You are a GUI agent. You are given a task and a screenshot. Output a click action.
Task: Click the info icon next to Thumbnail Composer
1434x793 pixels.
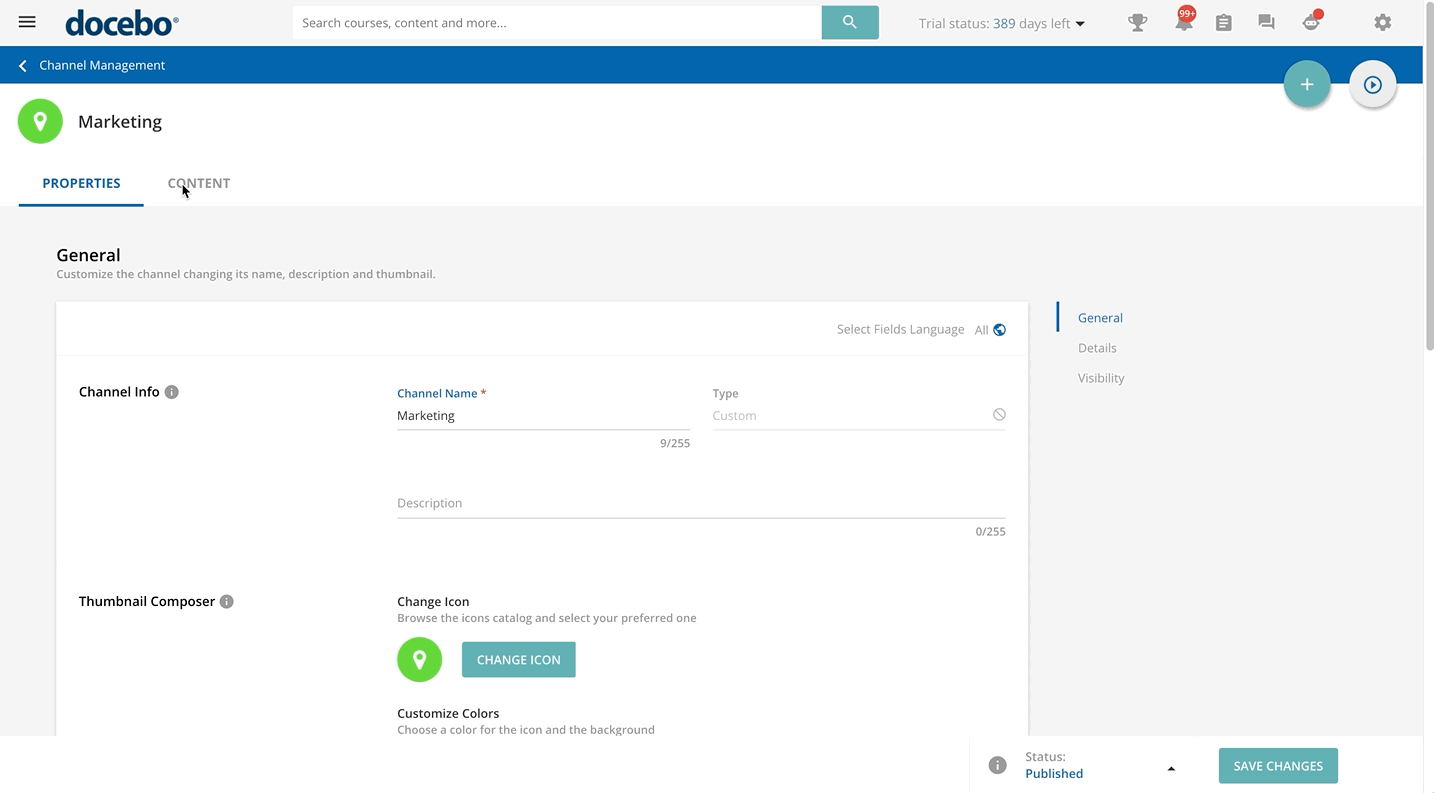[x=227, y=601]
